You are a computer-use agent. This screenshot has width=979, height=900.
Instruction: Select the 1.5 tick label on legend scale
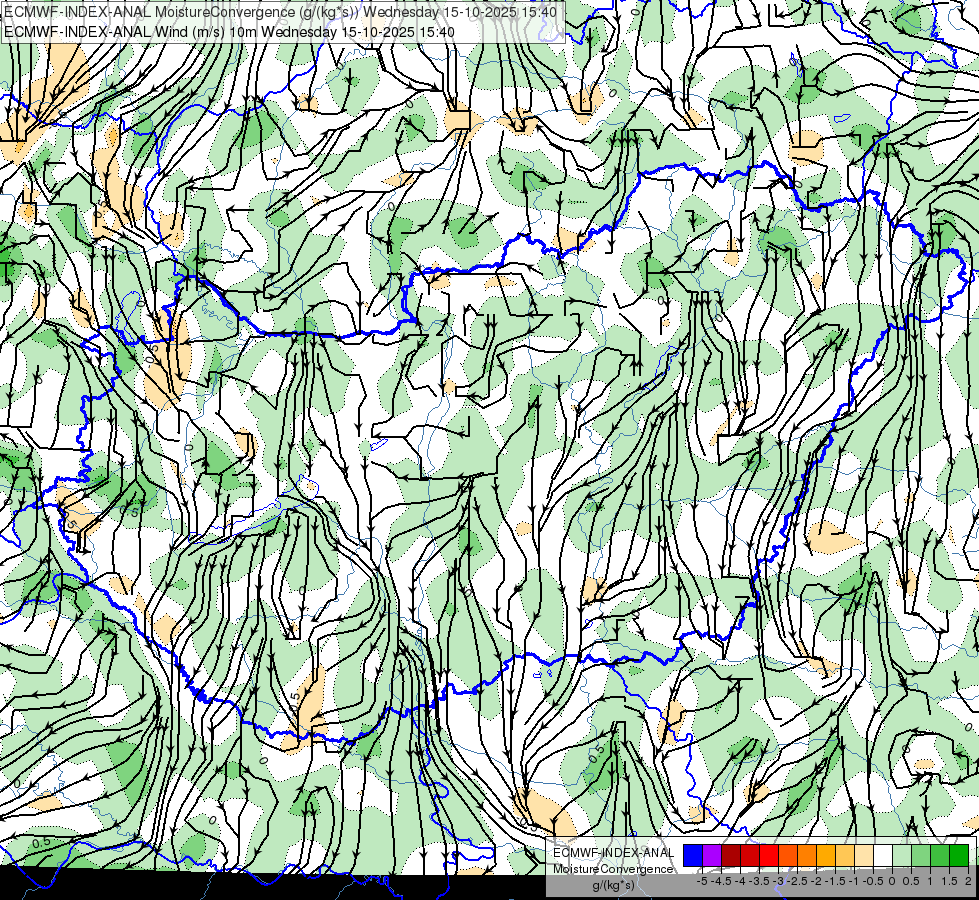click(948, 881)
